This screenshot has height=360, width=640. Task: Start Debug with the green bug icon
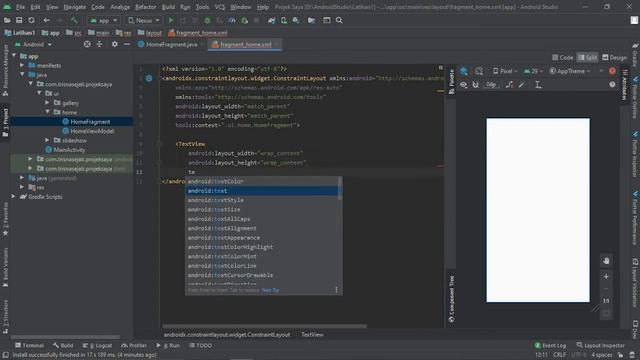[207, 20]
